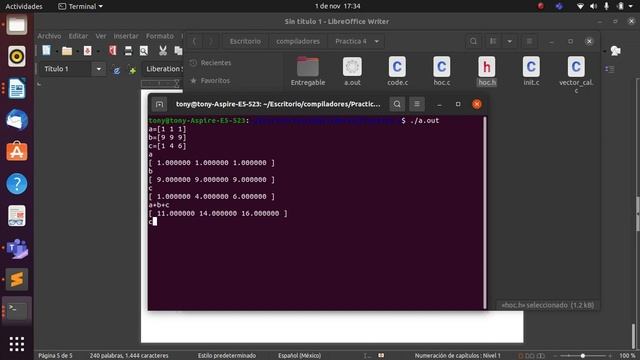The image size is (640, 360).
Task: Open the Ver menu
Action: (x=101, y=36)
